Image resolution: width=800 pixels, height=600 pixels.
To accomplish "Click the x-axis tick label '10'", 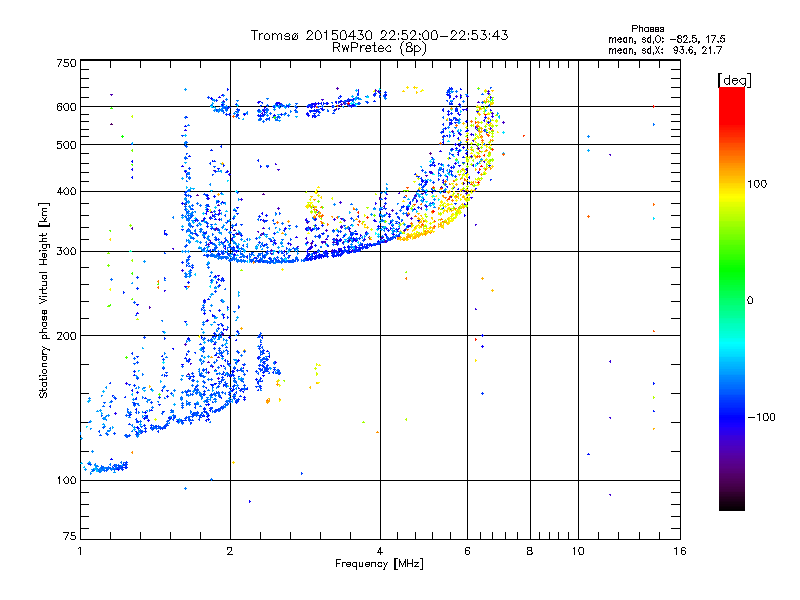I will 578,551.
